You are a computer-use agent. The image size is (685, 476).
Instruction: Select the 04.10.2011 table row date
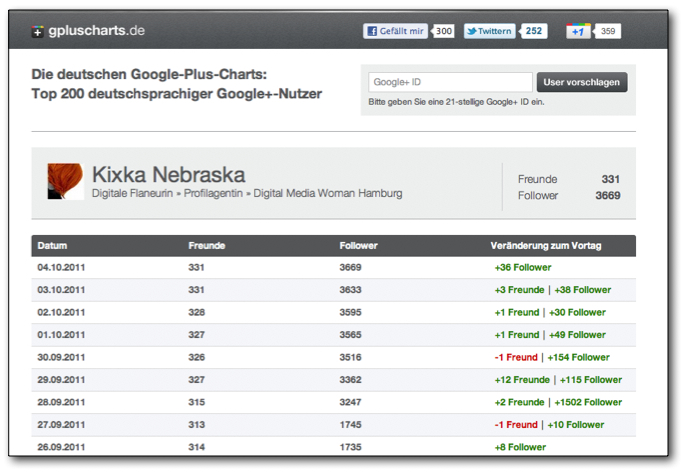(61, 268)
